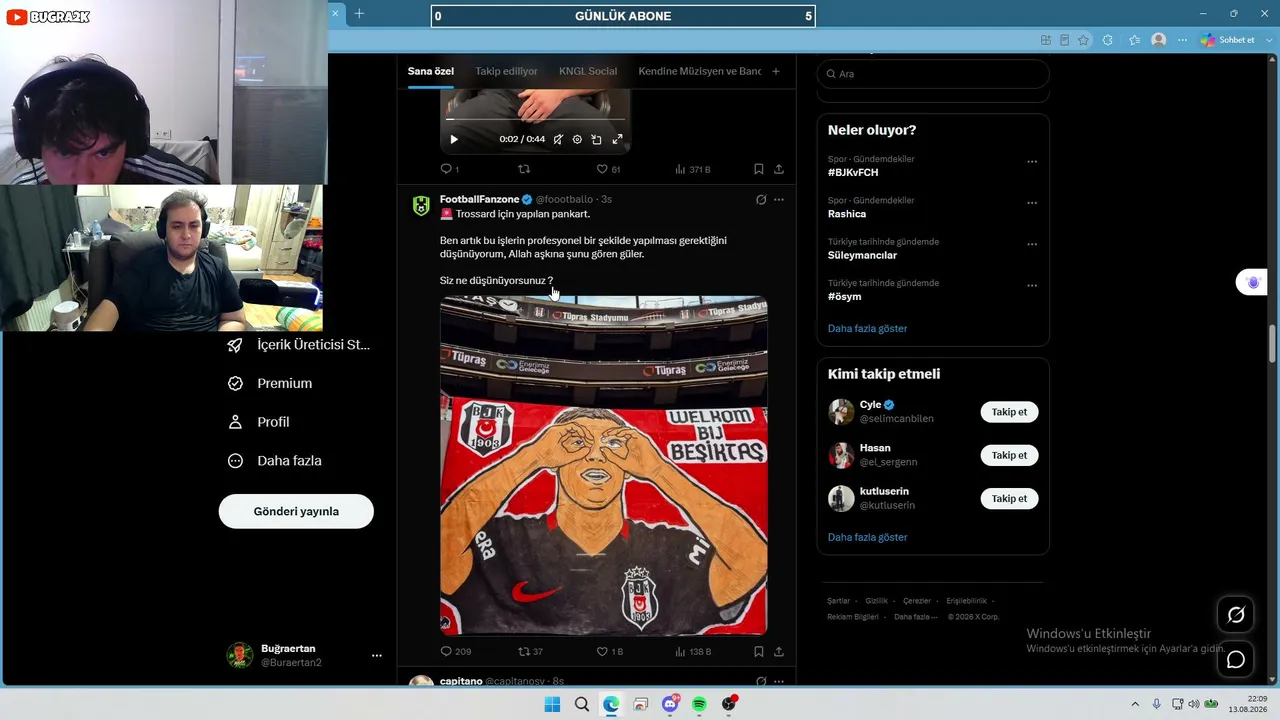Image resolution: width=1280 pixels, height=720 pixels.
Task: Open Grok actions on the FootballFanzone post
Action: 761,200
